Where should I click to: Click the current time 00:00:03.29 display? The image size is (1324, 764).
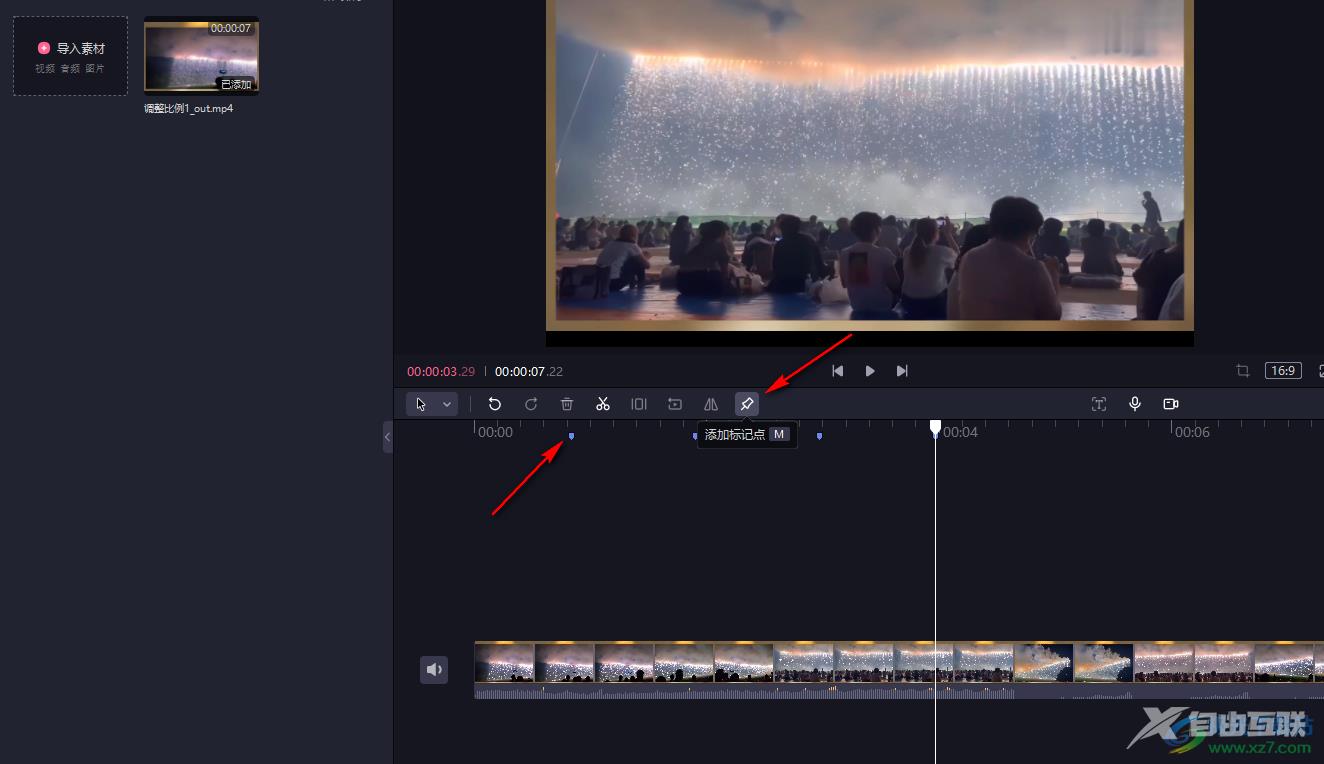coord(441,371)
